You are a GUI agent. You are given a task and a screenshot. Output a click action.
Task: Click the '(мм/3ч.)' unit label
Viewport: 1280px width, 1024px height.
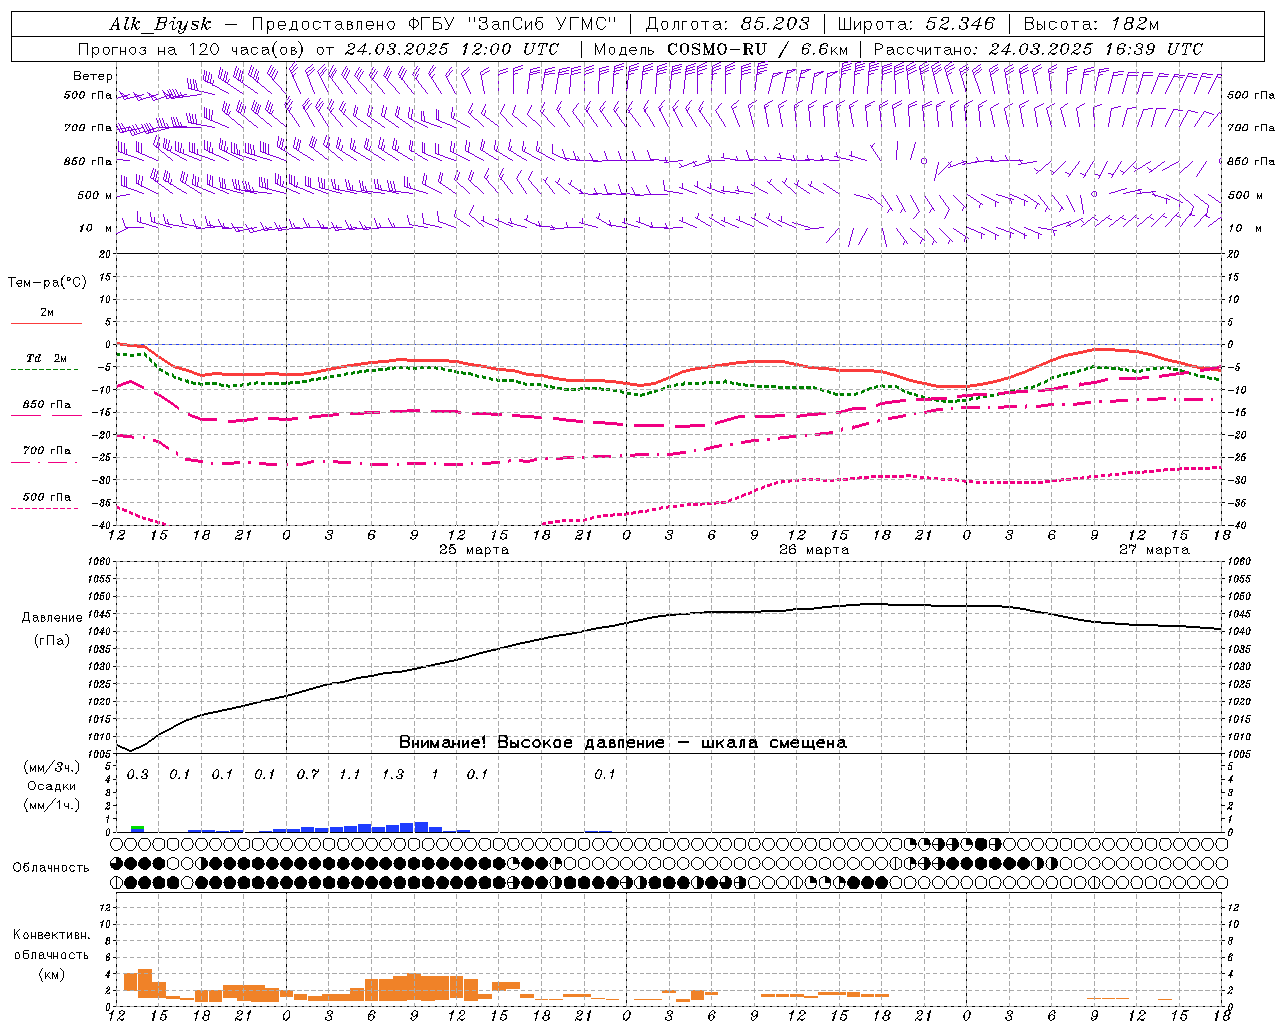click(52, 767)
